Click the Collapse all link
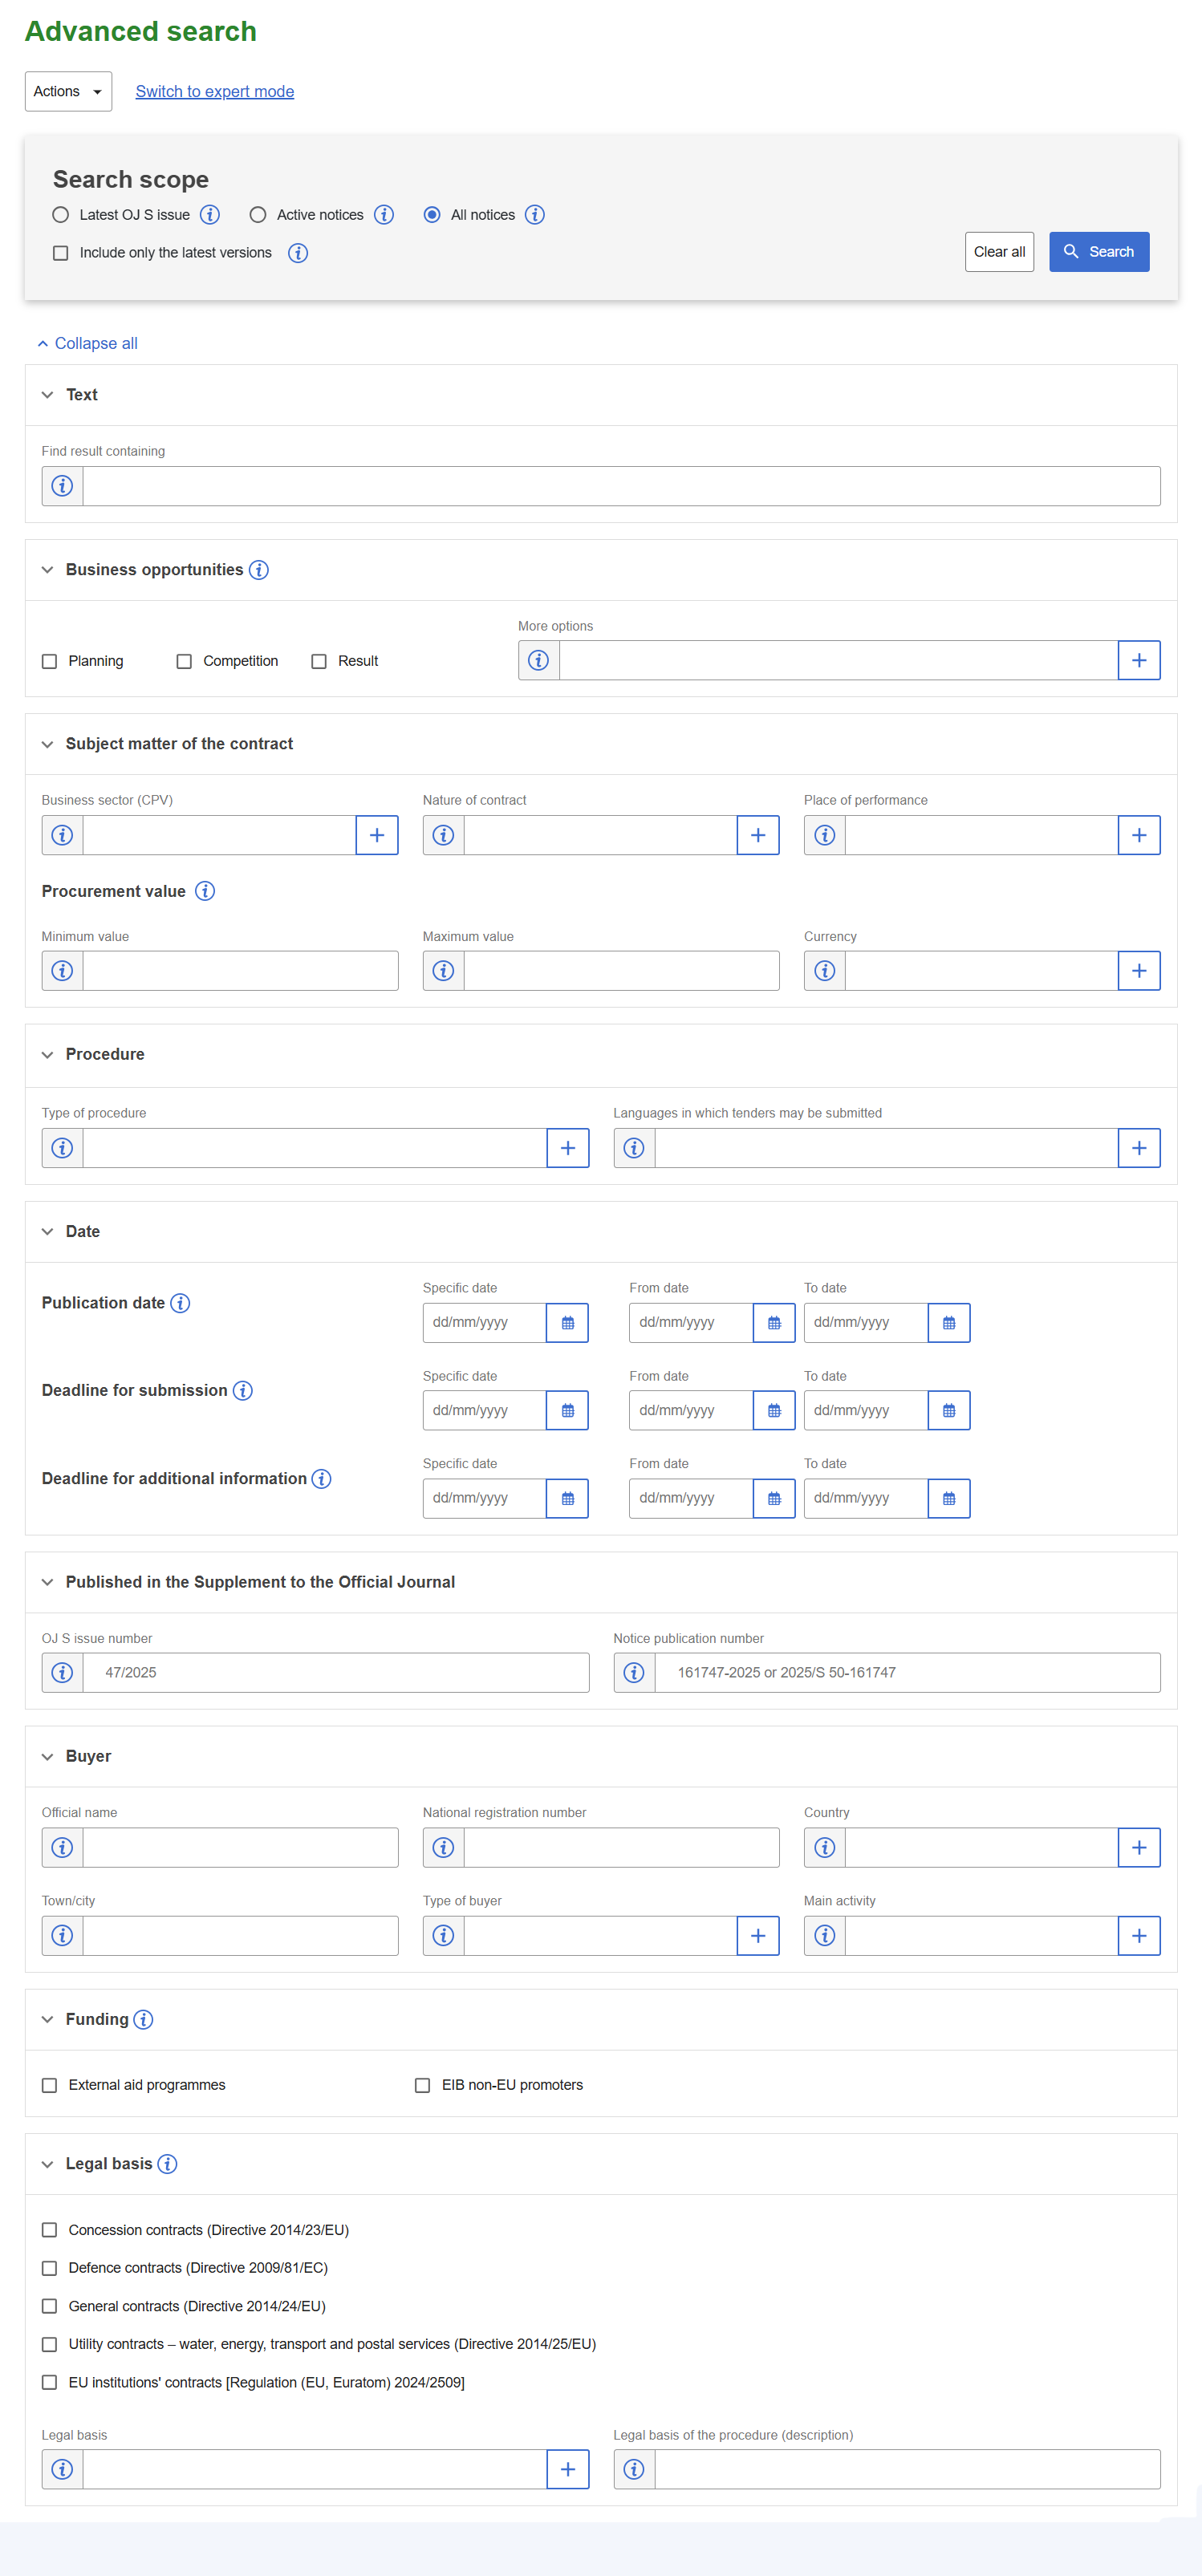 click(87, 344)
